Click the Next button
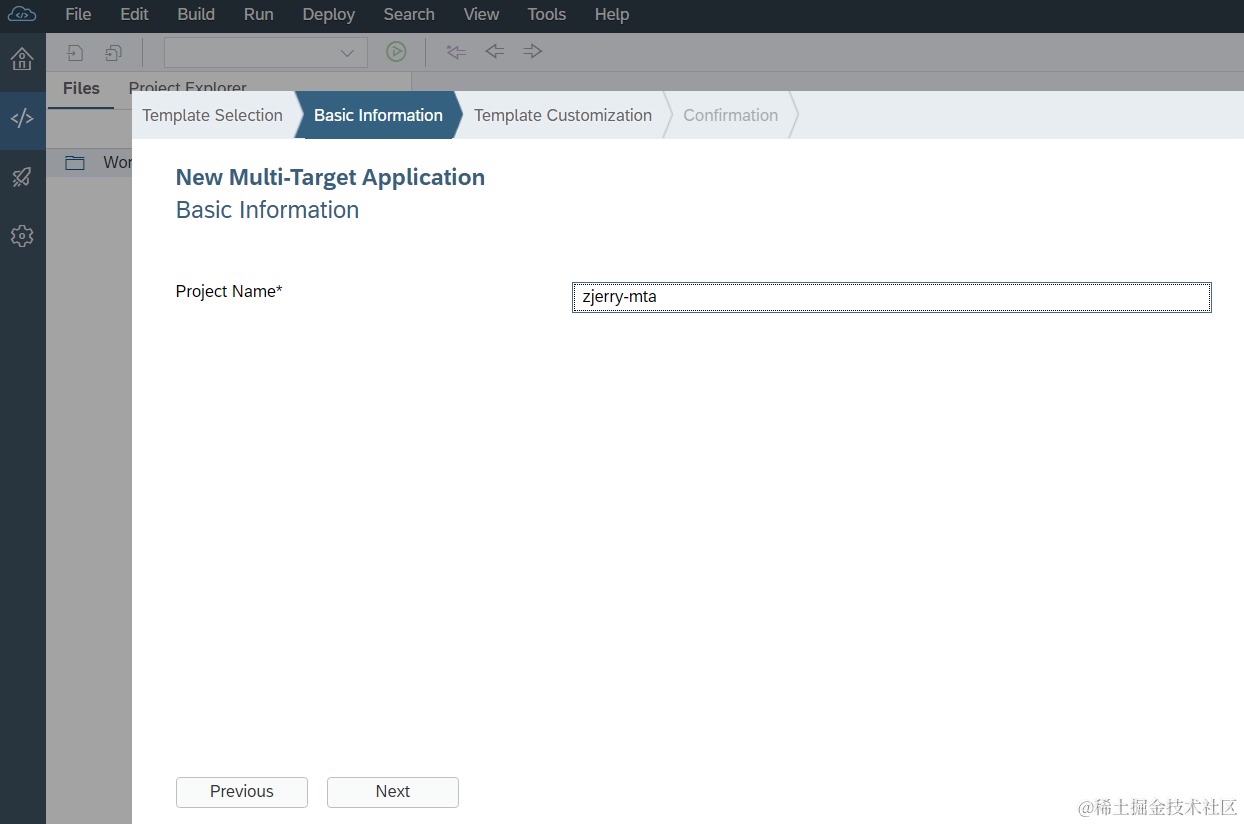Image resolution: width=1244 pixels, height=824 pixels. pos(393,792)
